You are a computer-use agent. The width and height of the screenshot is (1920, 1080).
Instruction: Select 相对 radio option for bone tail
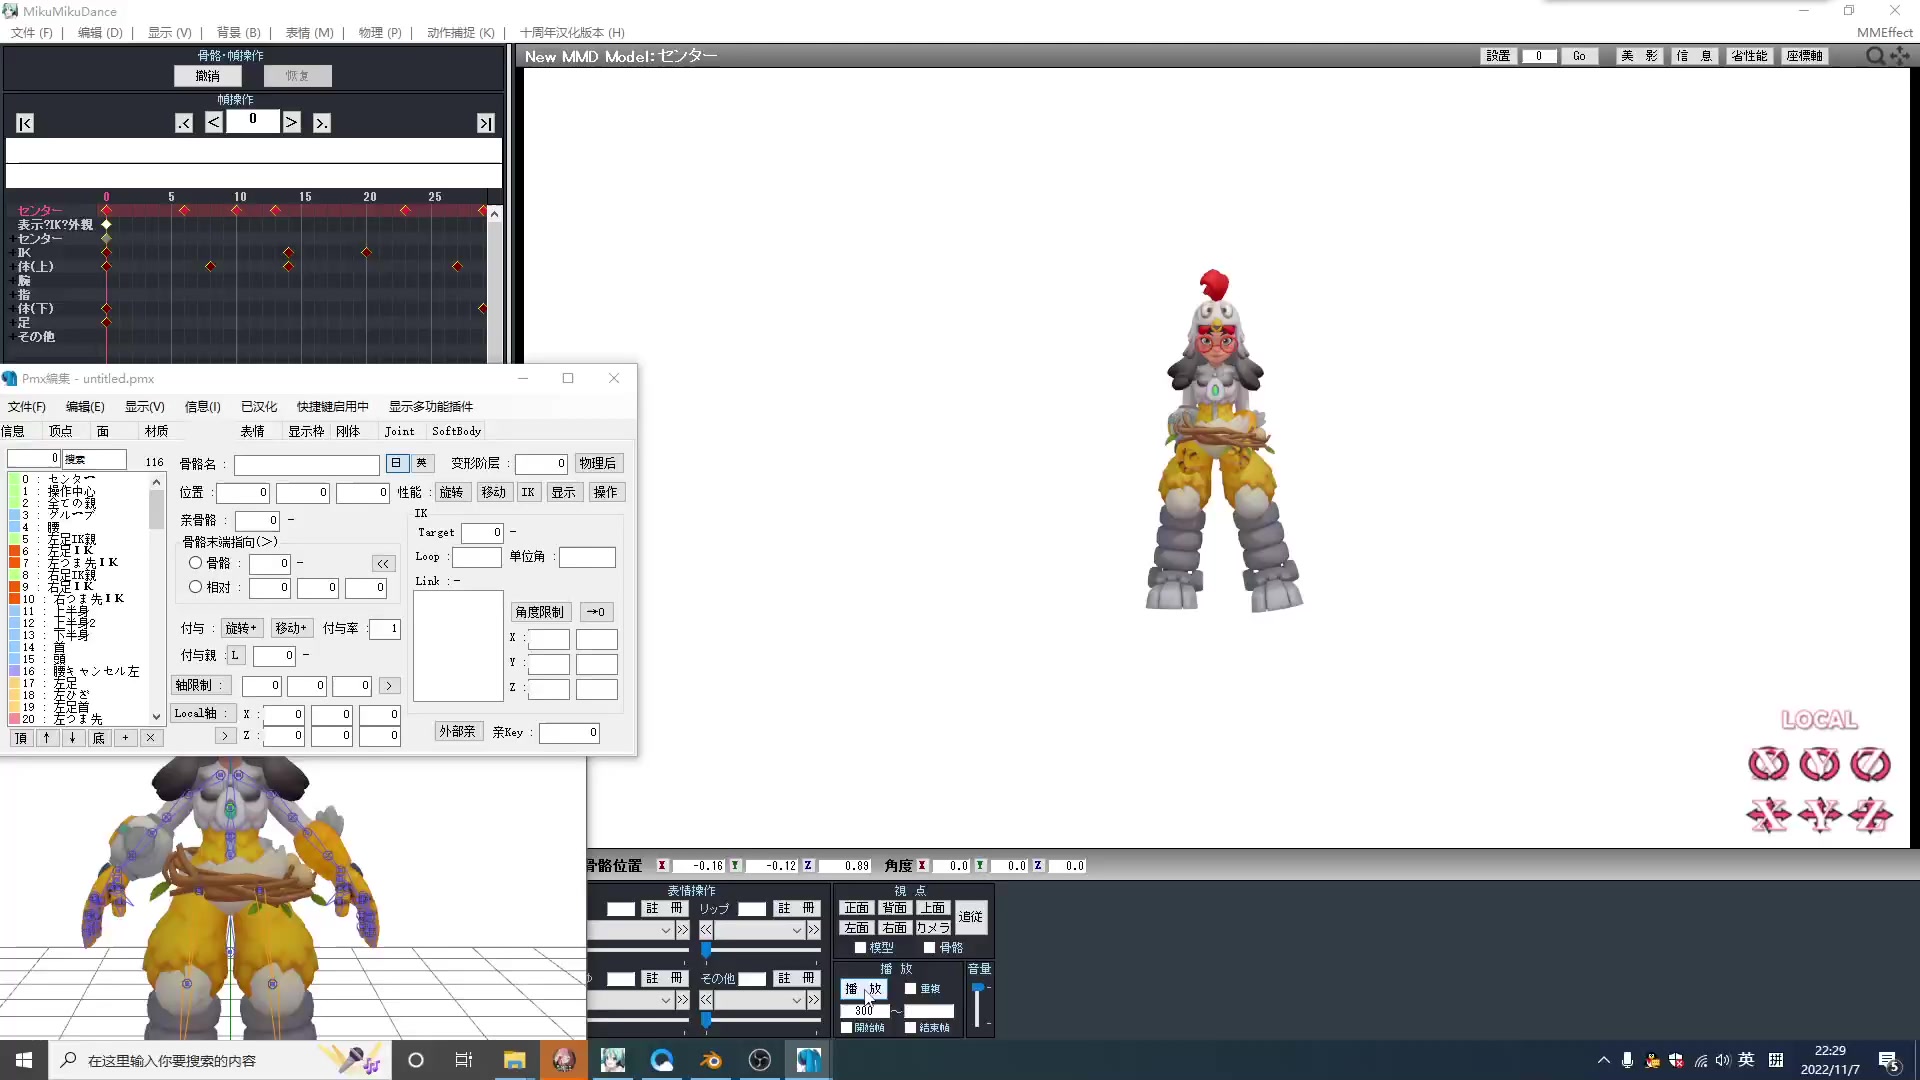[196, 587]
